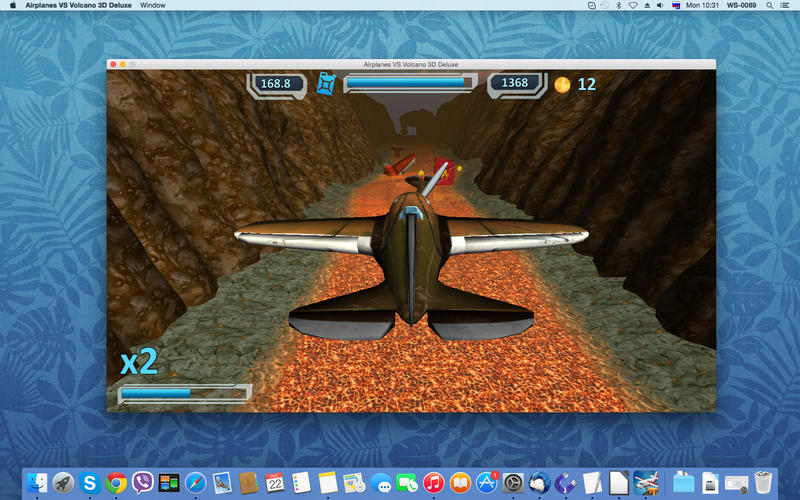The width and height of the screenshot is (800, 500).
Task: Open TextEdit from the Dock
Action: click(x=592, y=483)
